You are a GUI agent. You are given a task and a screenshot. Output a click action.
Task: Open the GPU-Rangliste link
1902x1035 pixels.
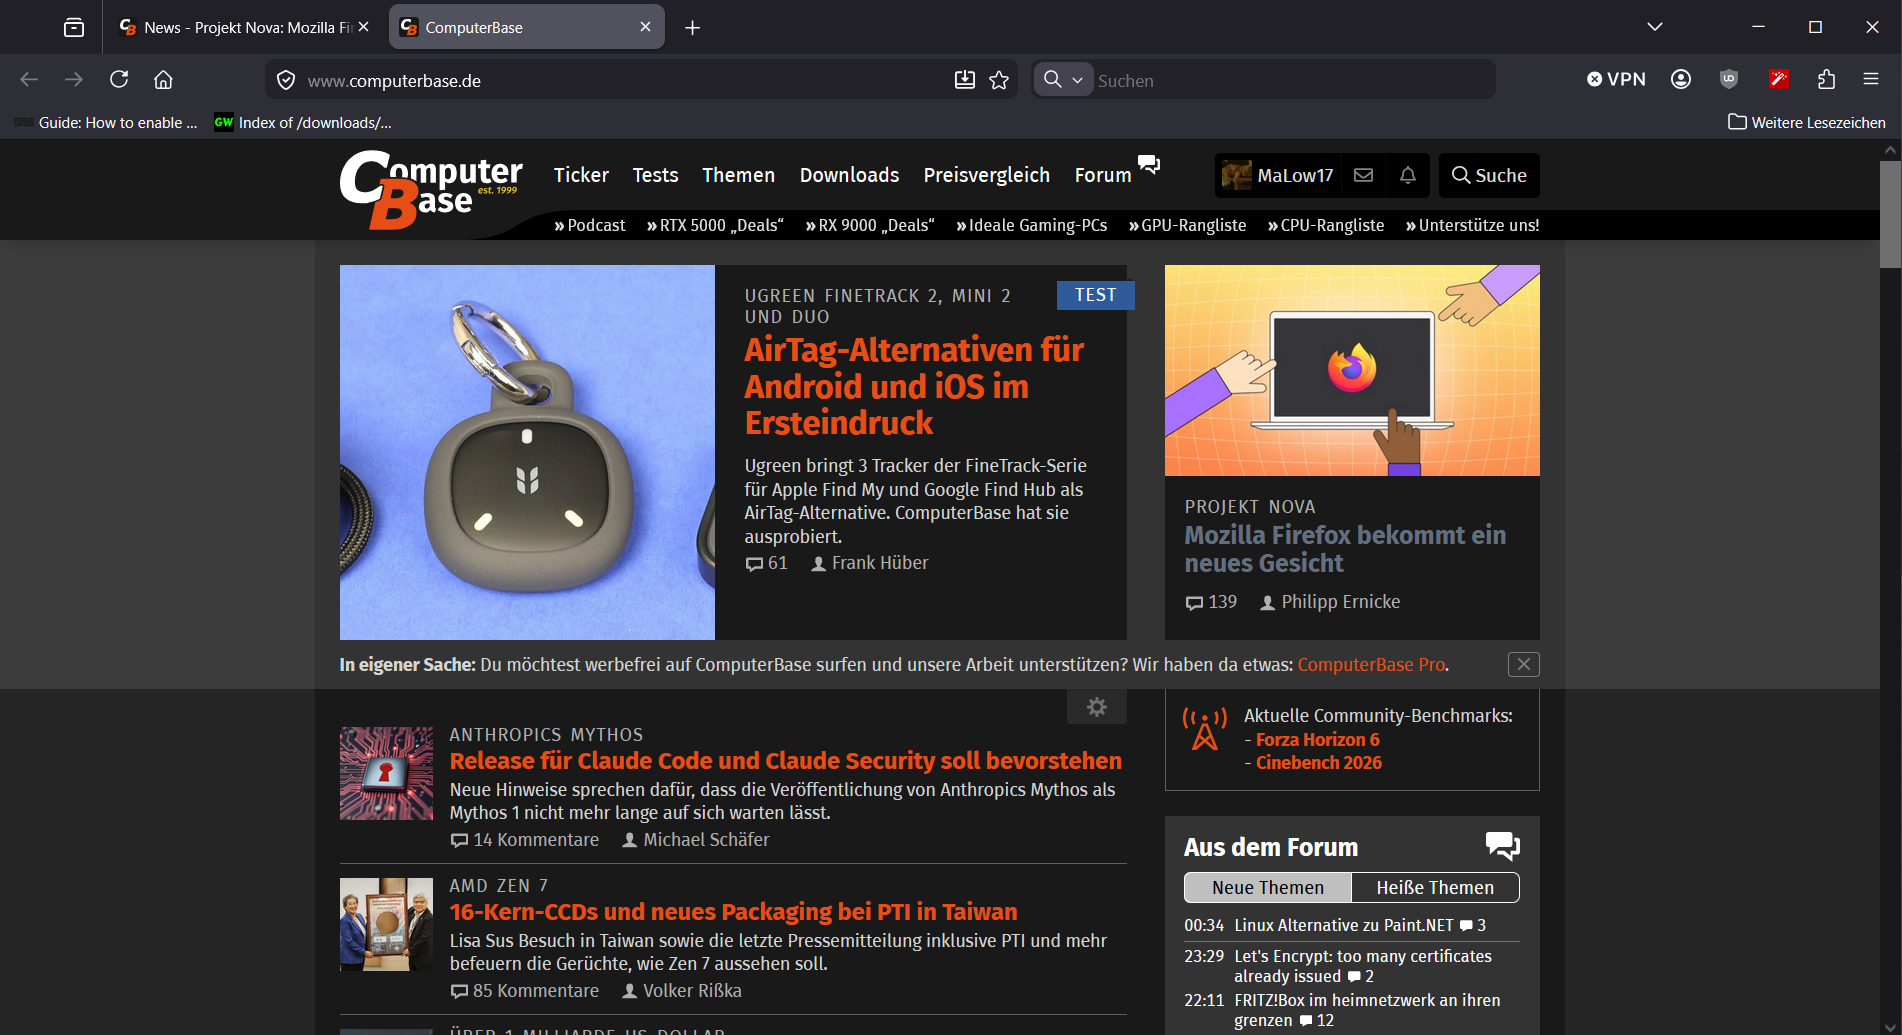tap(1187, 225)
